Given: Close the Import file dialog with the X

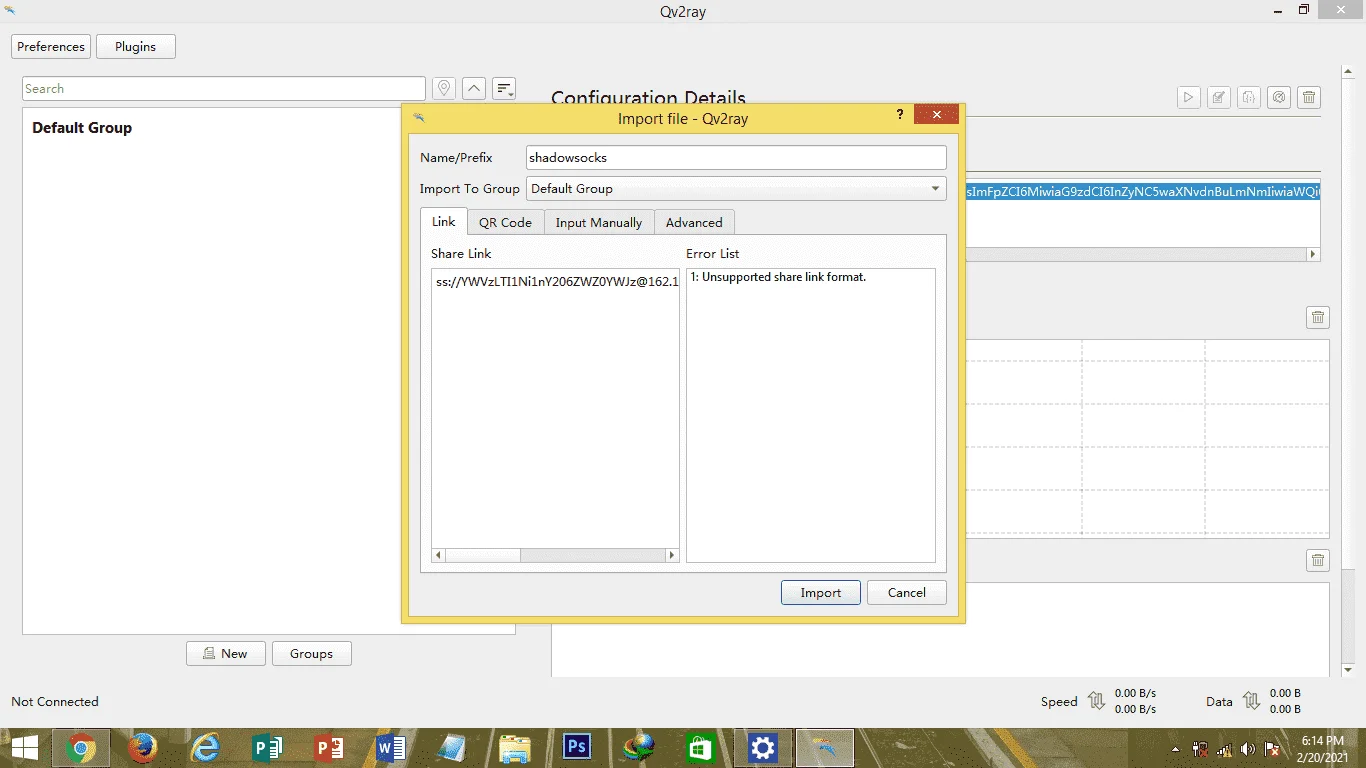Looking at the screenshot, I should [936, 115].
